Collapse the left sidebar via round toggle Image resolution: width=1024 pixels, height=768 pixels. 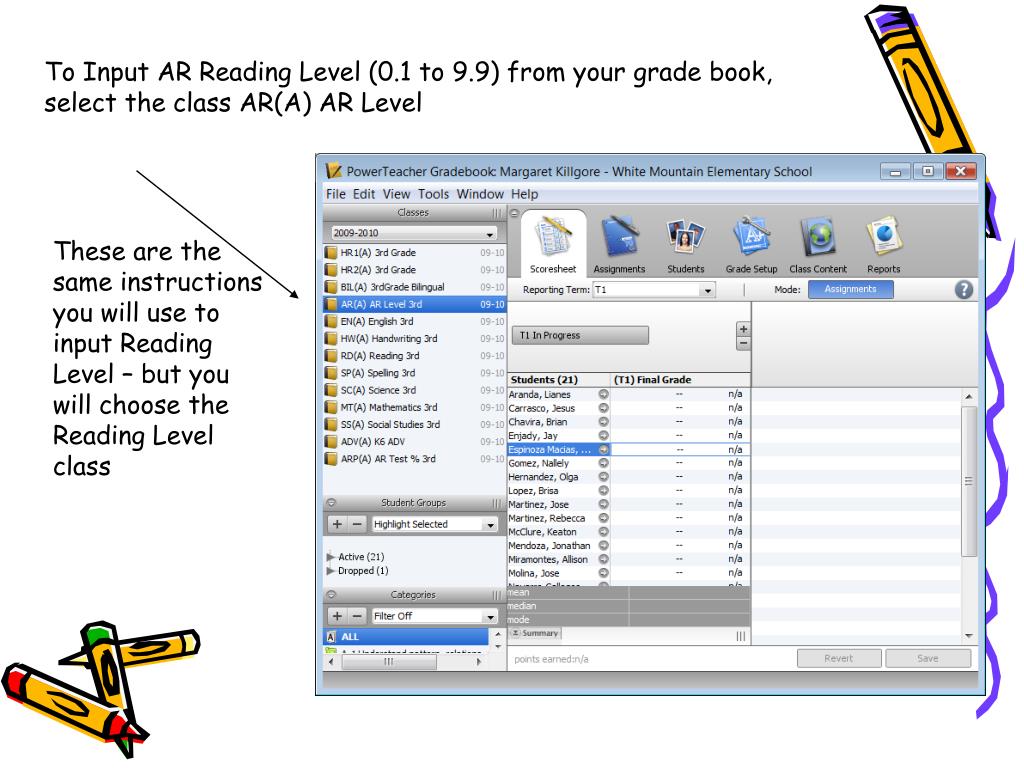pyautogui.click(x=514, y=213)
